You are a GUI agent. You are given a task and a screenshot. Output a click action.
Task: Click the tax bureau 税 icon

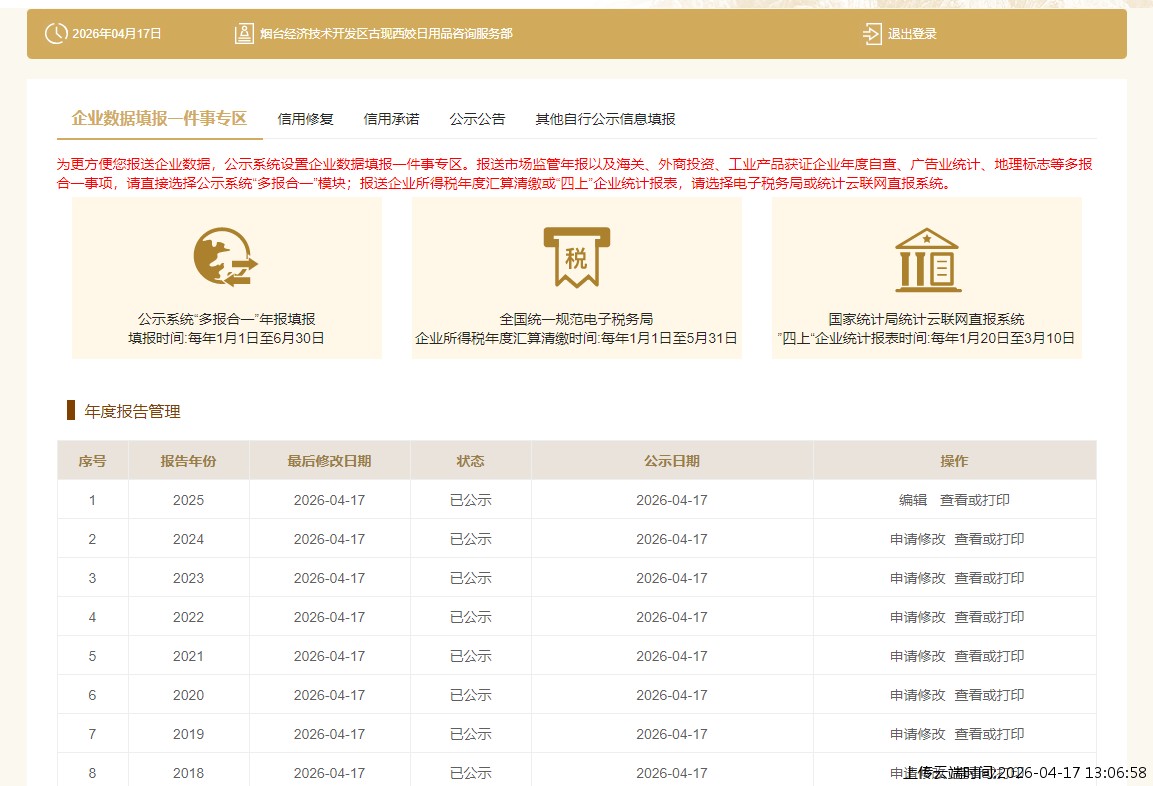[x=576, y=257]
